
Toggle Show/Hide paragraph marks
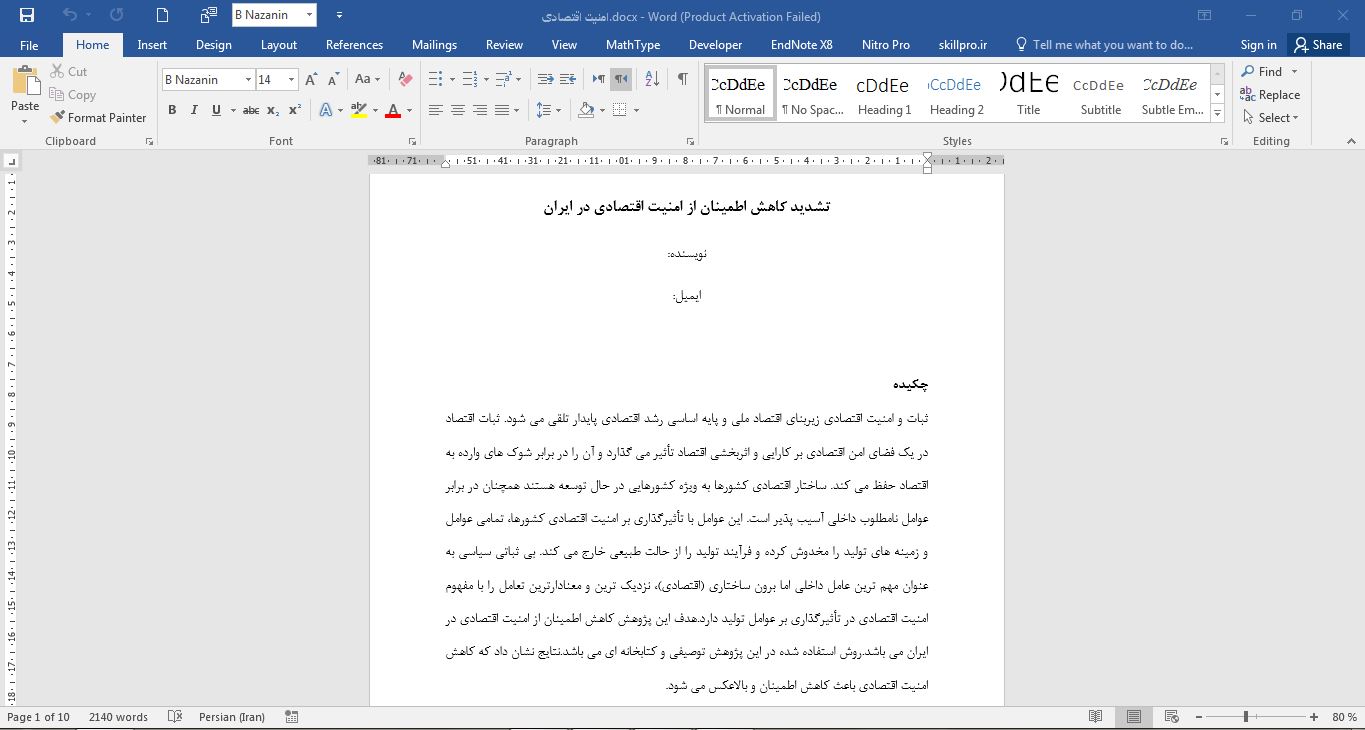click(682, 80)
